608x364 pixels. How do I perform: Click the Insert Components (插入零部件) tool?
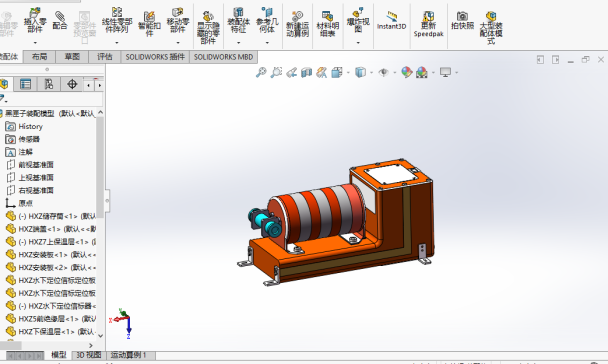pyautogui.click(x=35, y=21)
